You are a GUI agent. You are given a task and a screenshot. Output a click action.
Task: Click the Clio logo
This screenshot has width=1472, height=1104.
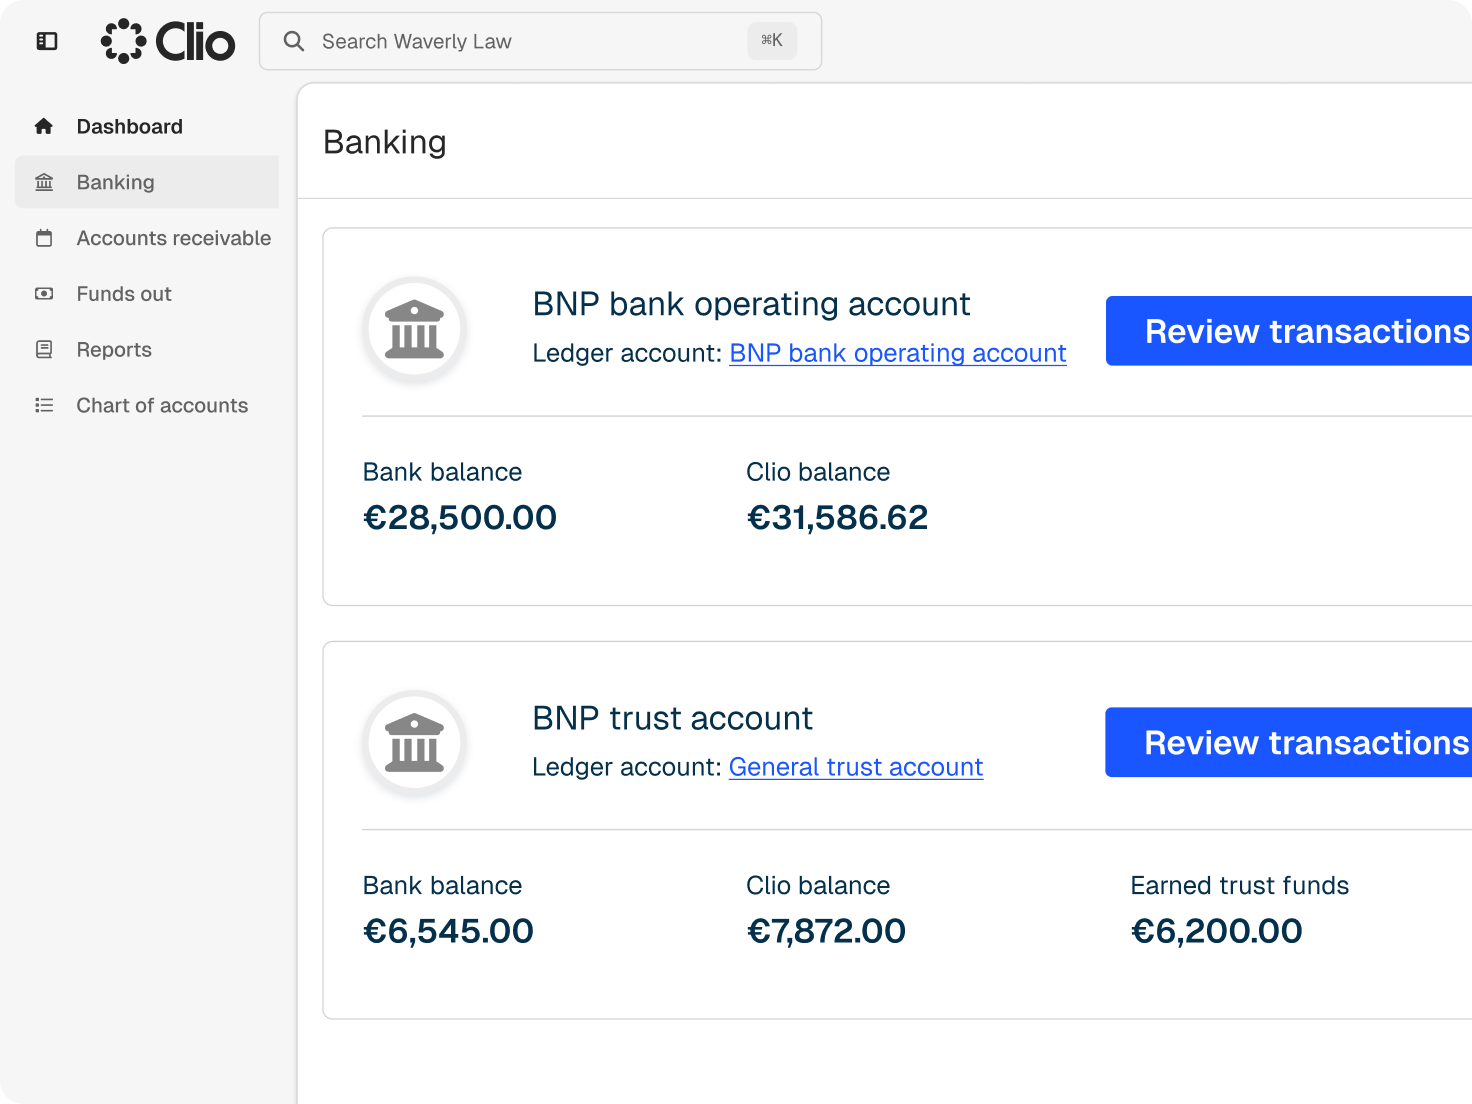(x=168, y=41)
